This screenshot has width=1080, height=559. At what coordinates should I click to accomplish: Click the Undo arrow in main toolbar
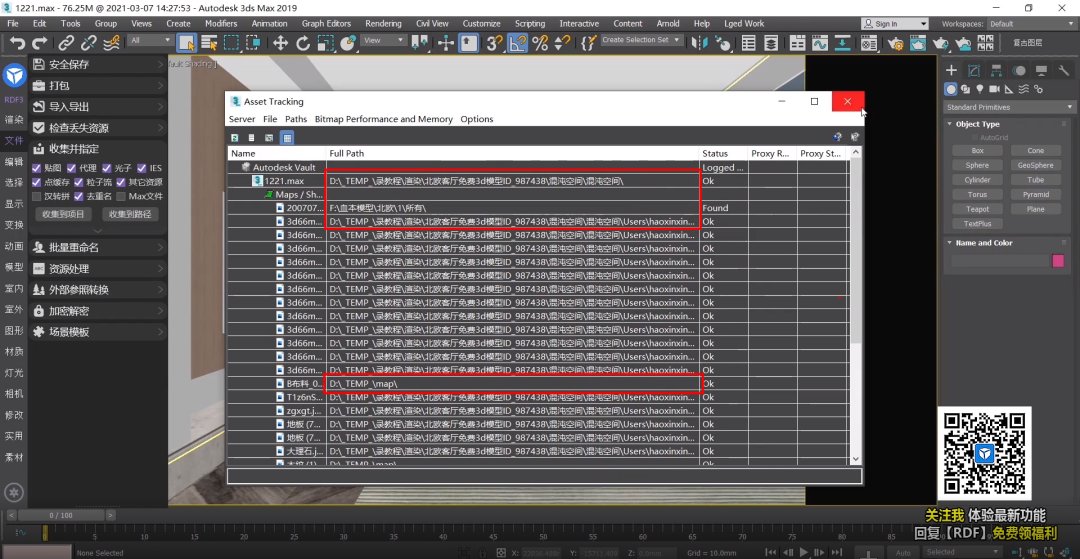[x=18, y=43]
